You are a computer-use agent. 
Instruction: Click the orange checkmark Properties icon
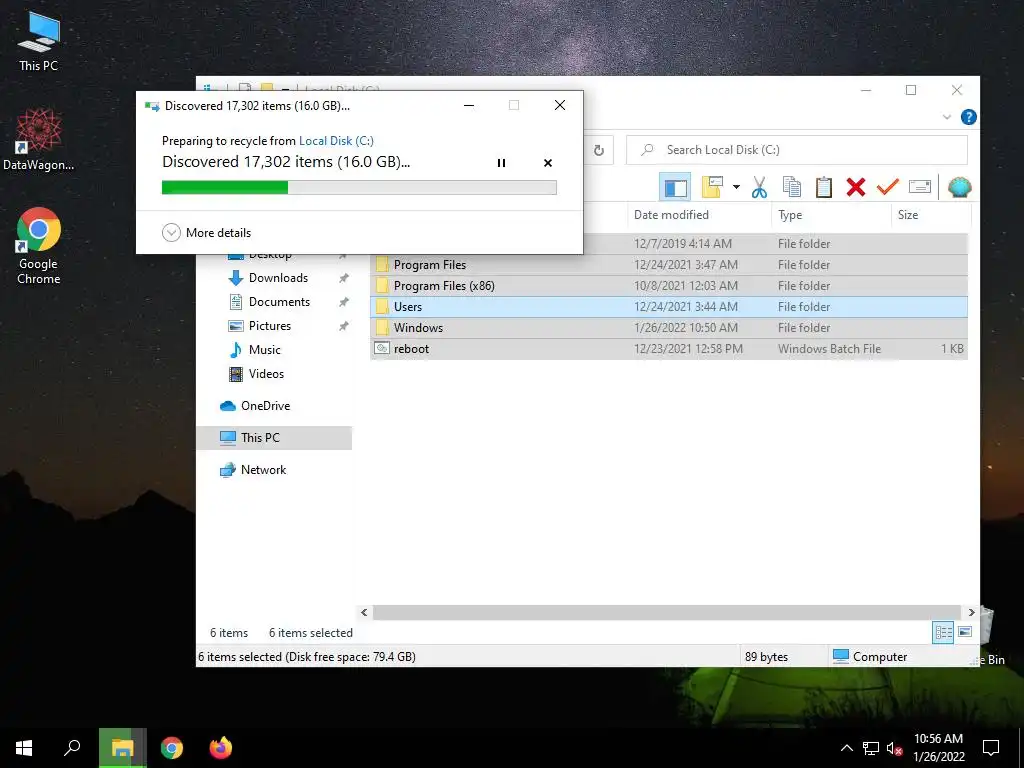click(x=888, y=187)
